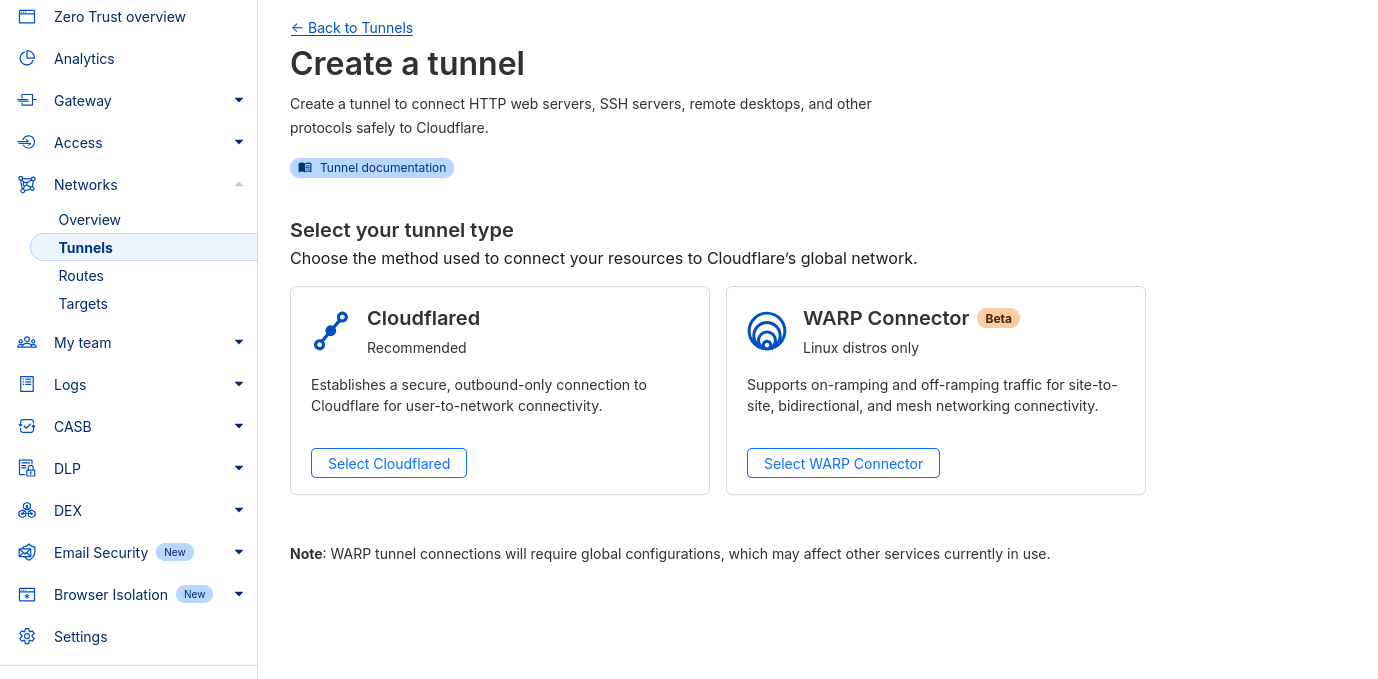Expand the DLP dropdown arrow
1378x679 pixels.
point(239,468)
